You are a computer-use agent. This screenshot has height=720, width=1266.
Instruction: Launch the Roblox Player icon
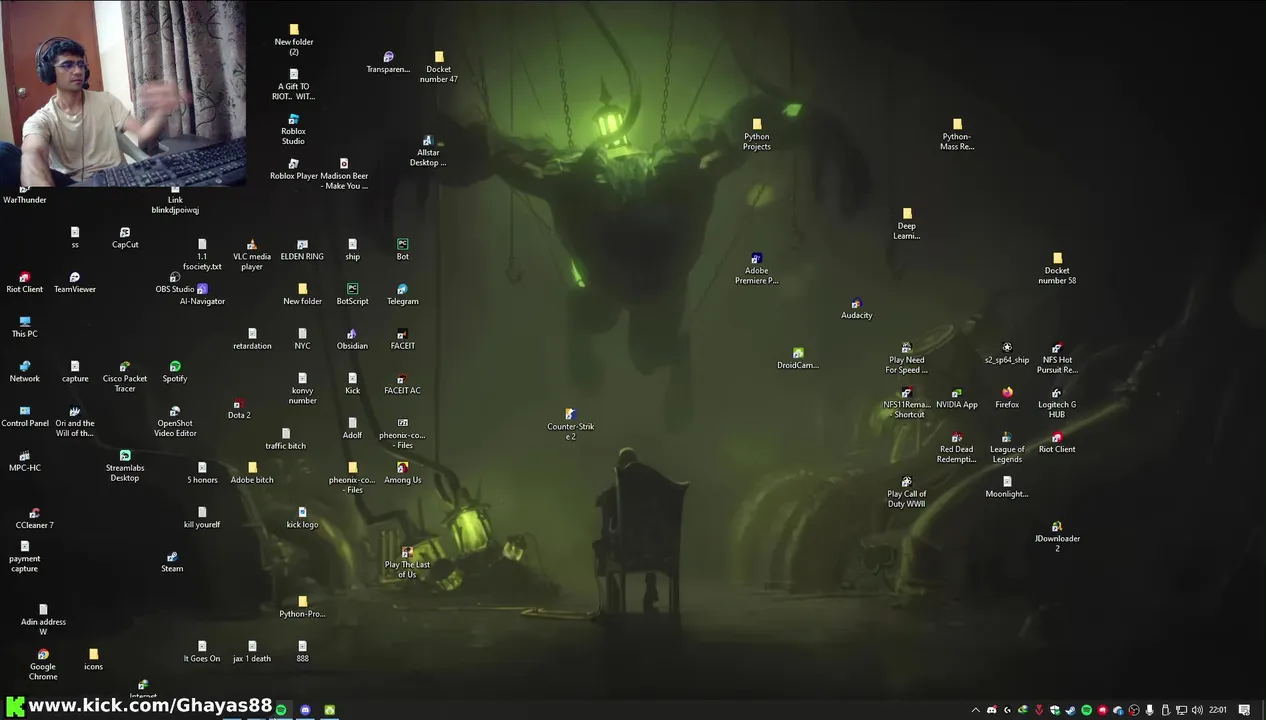pos(293,169)
